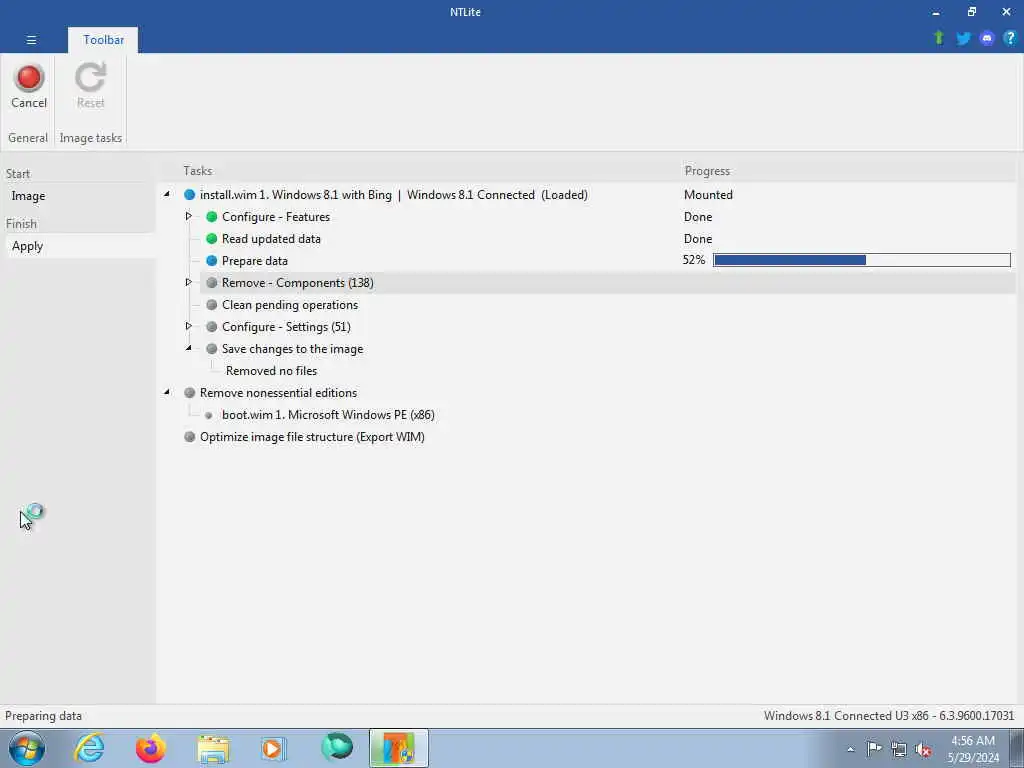Click gray status dot beside Remove - Components

pos(212,283)
